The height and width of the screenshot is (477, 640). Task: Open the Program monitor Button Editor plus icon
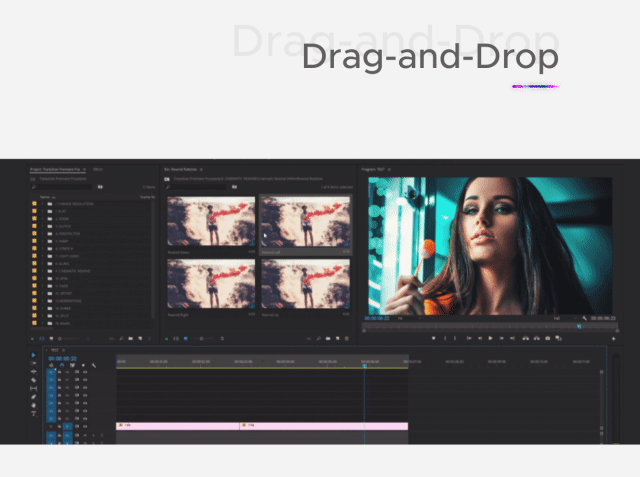613,338
